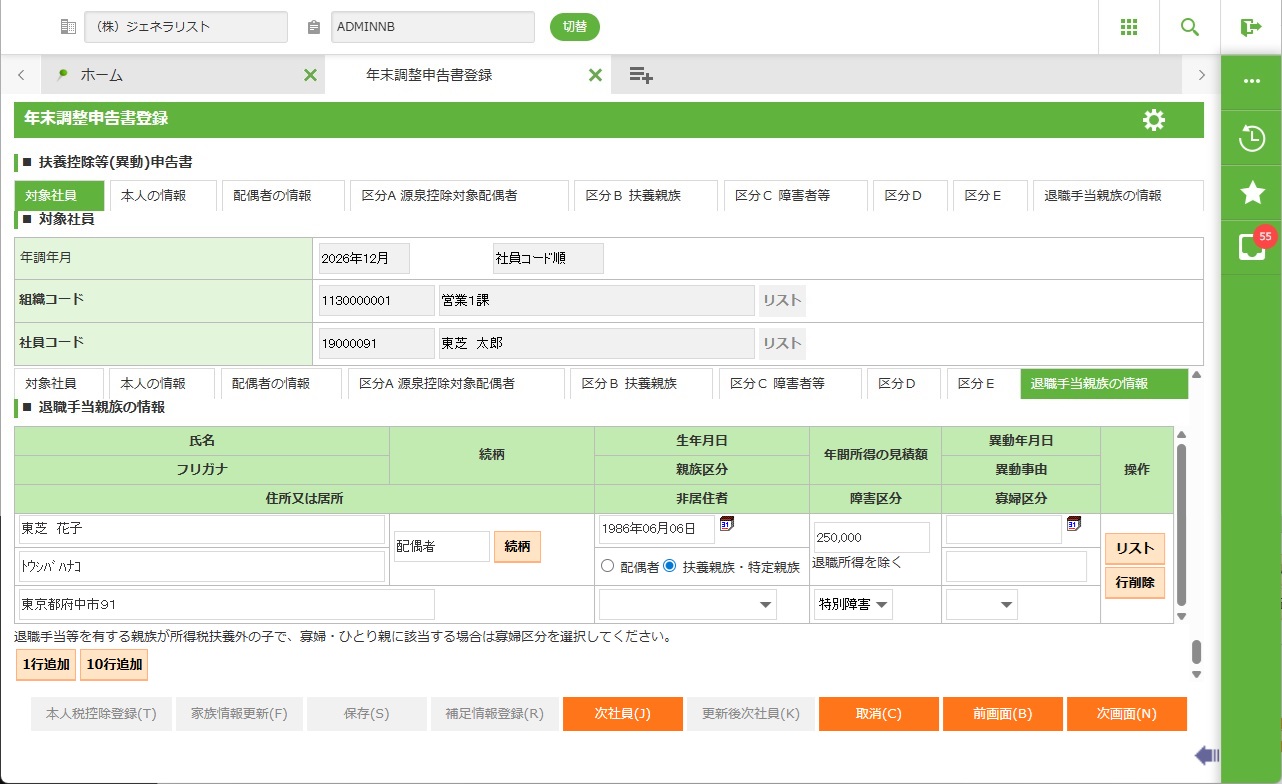Open settings gear on green title bar

tap(1154, 120)
